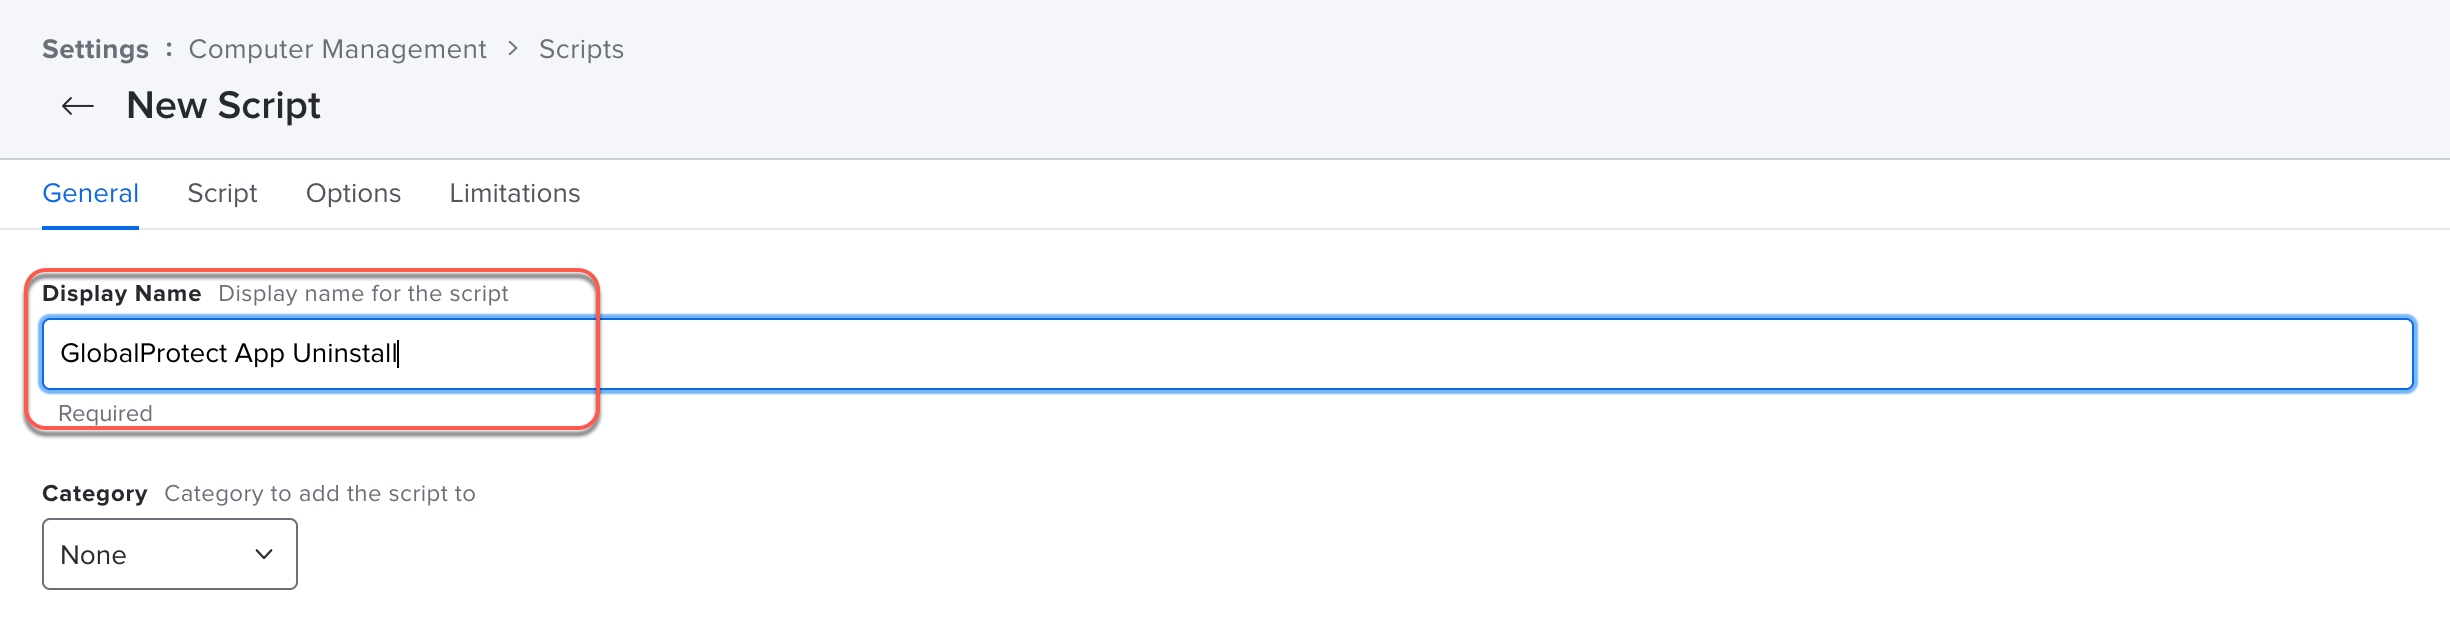Click empty right area of Display Name field
The height and width of the screenshot is (628, 2450).
(1500, 353)
